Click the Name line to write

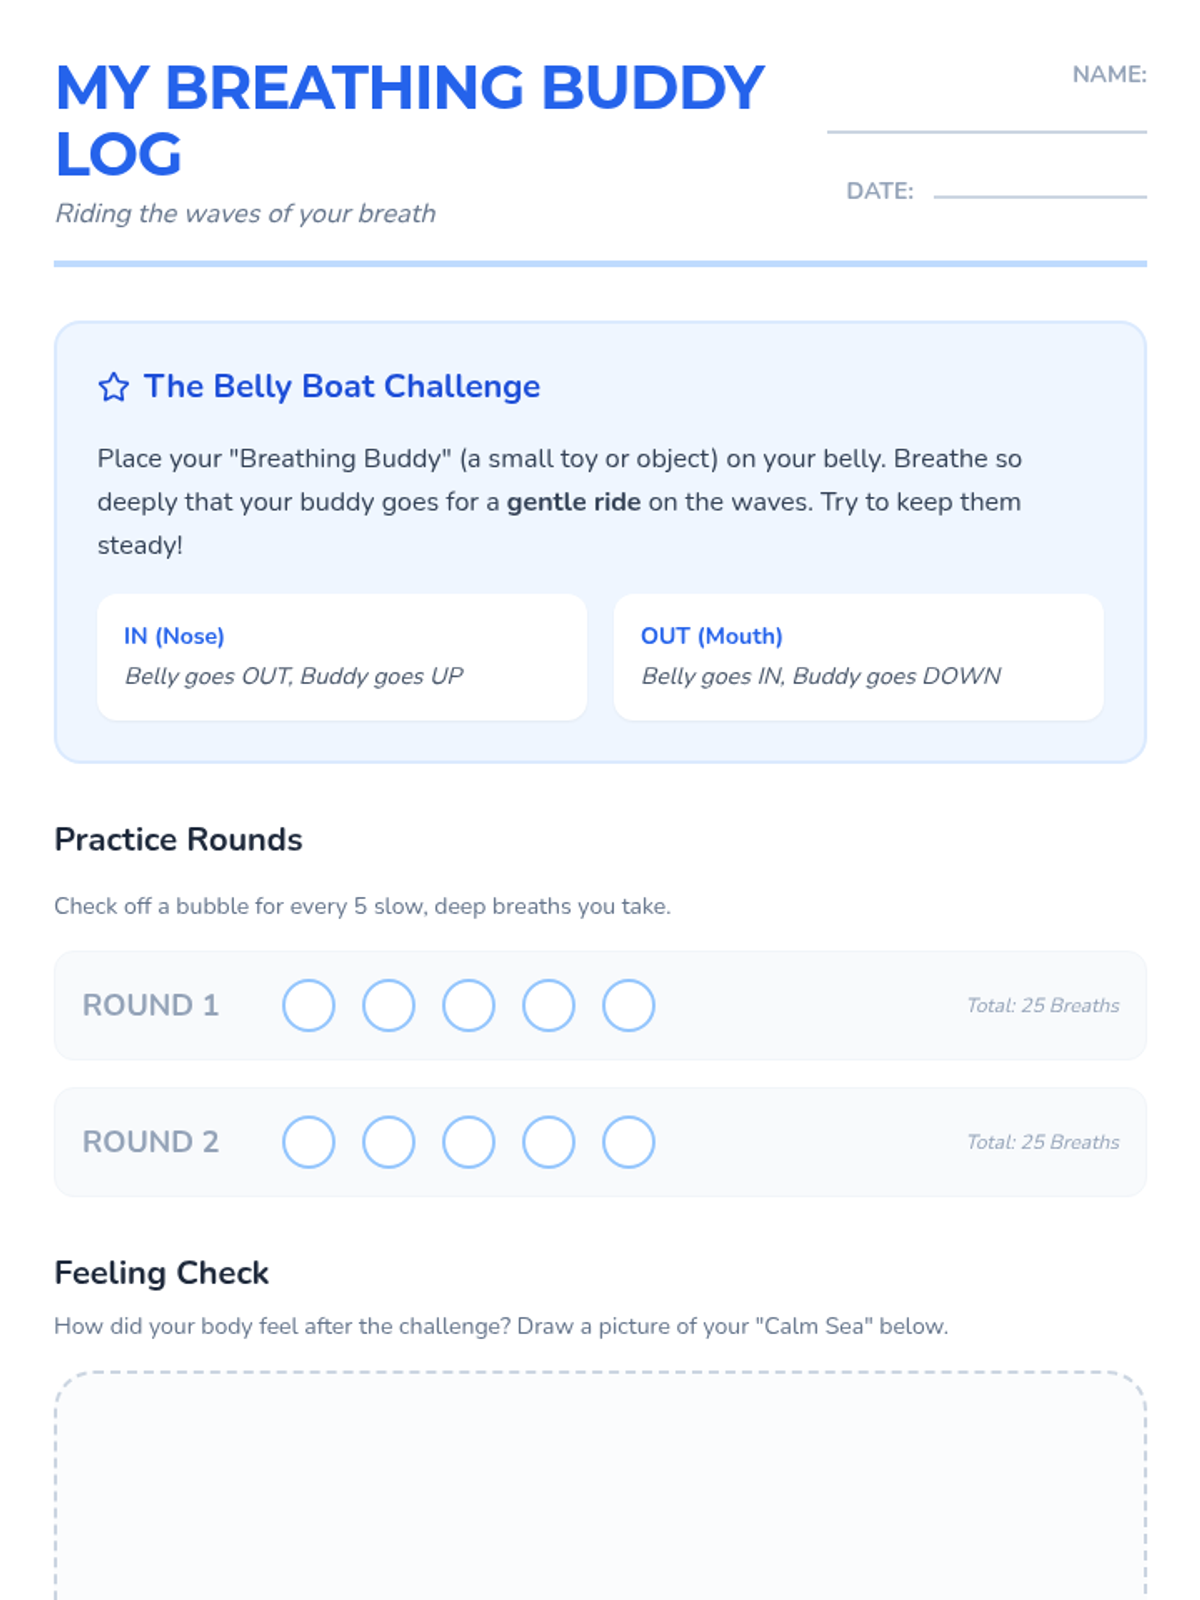point(986,115)
